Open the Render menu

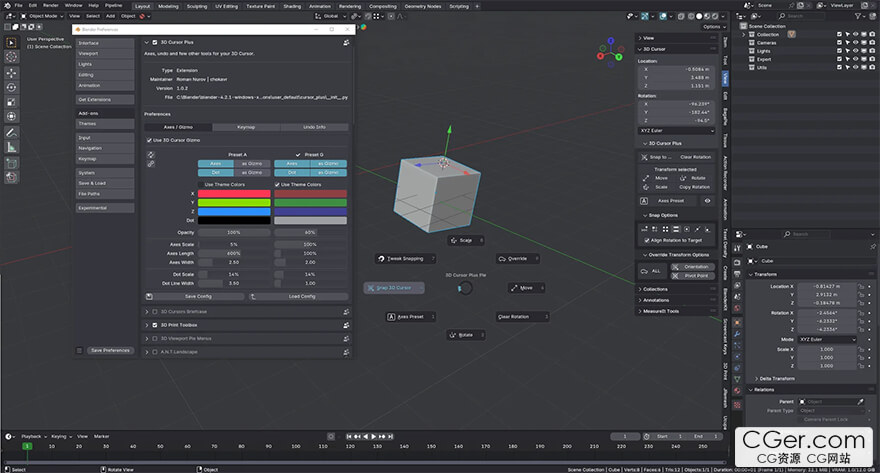(x=51, y=6)
